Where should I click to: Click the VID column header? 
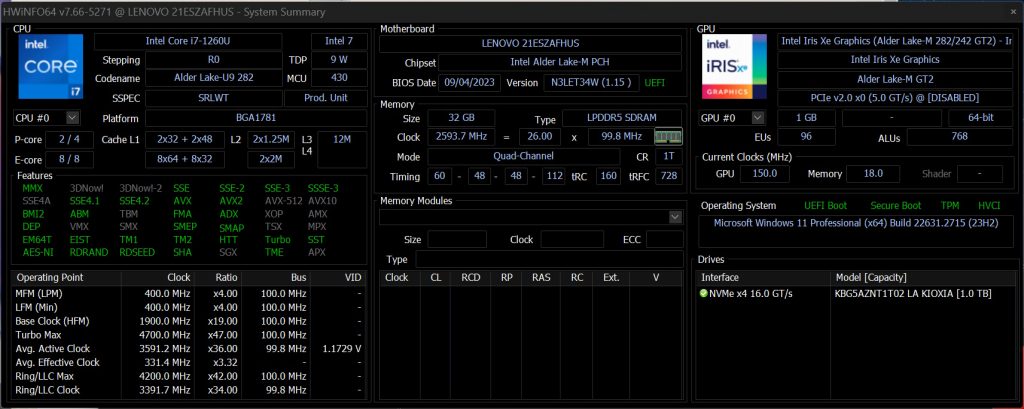pyautogui.click(x=338, y=278)
